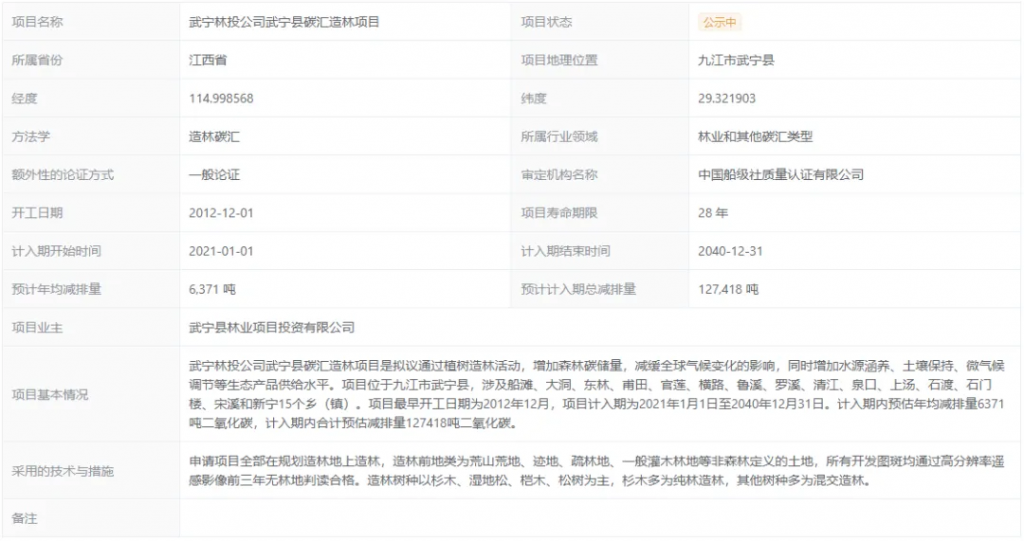Select start date 2012-12-01
Image resolution: width=1024 pixels, height=541 pixels.
tap(222, 213)
